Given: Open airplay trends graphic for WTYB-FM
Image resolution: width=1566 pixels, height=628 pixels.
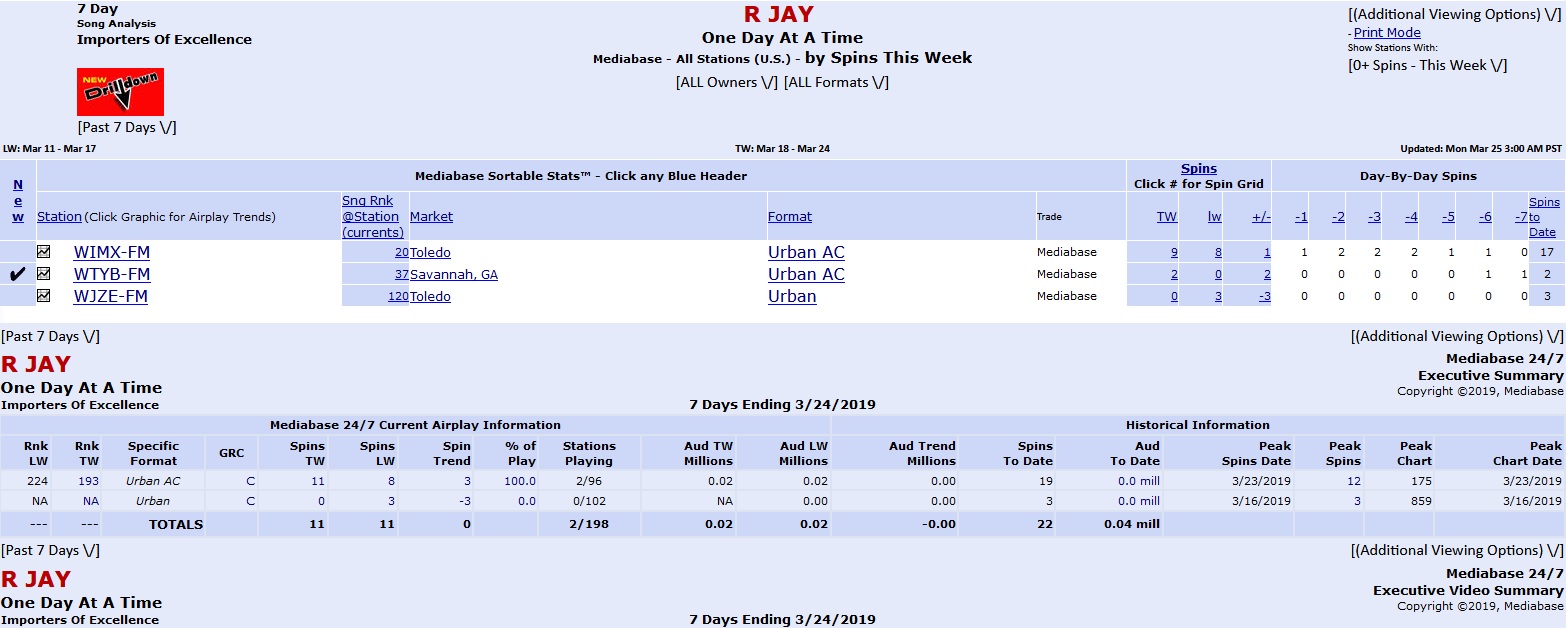Looking at the screenshot, I should click(x=44, y=274).
